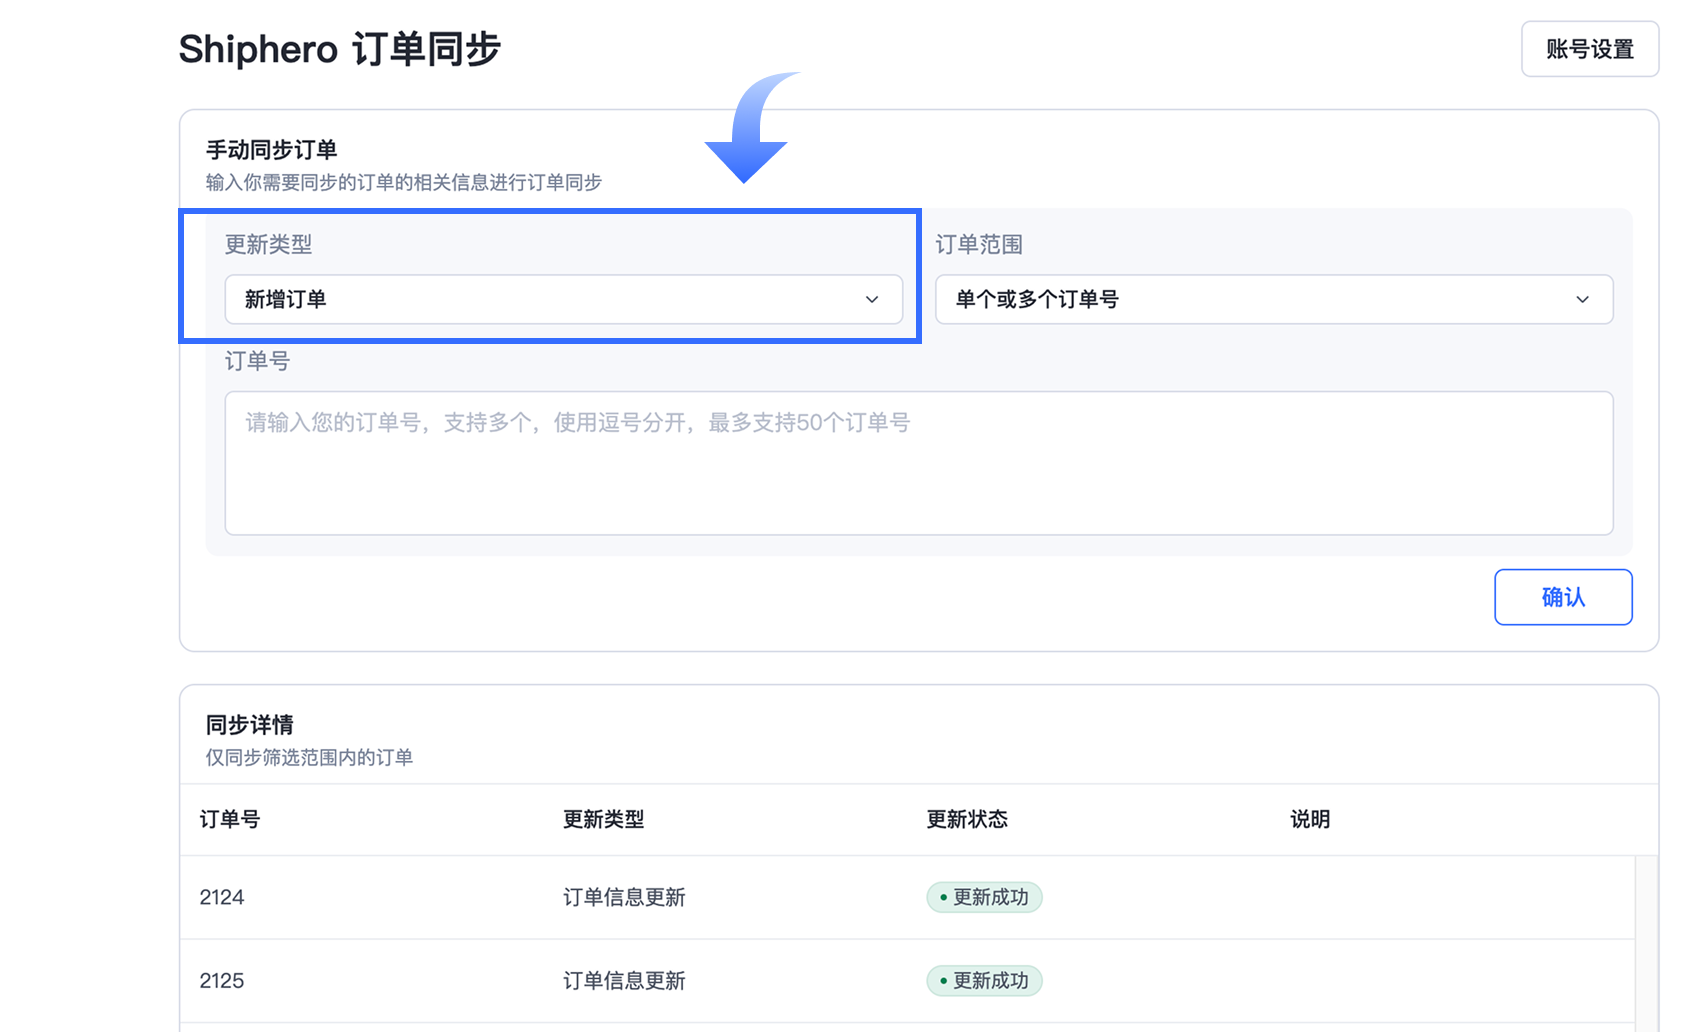
Task: Click the 说明 column header
Action: click(x=1310, y=819)
